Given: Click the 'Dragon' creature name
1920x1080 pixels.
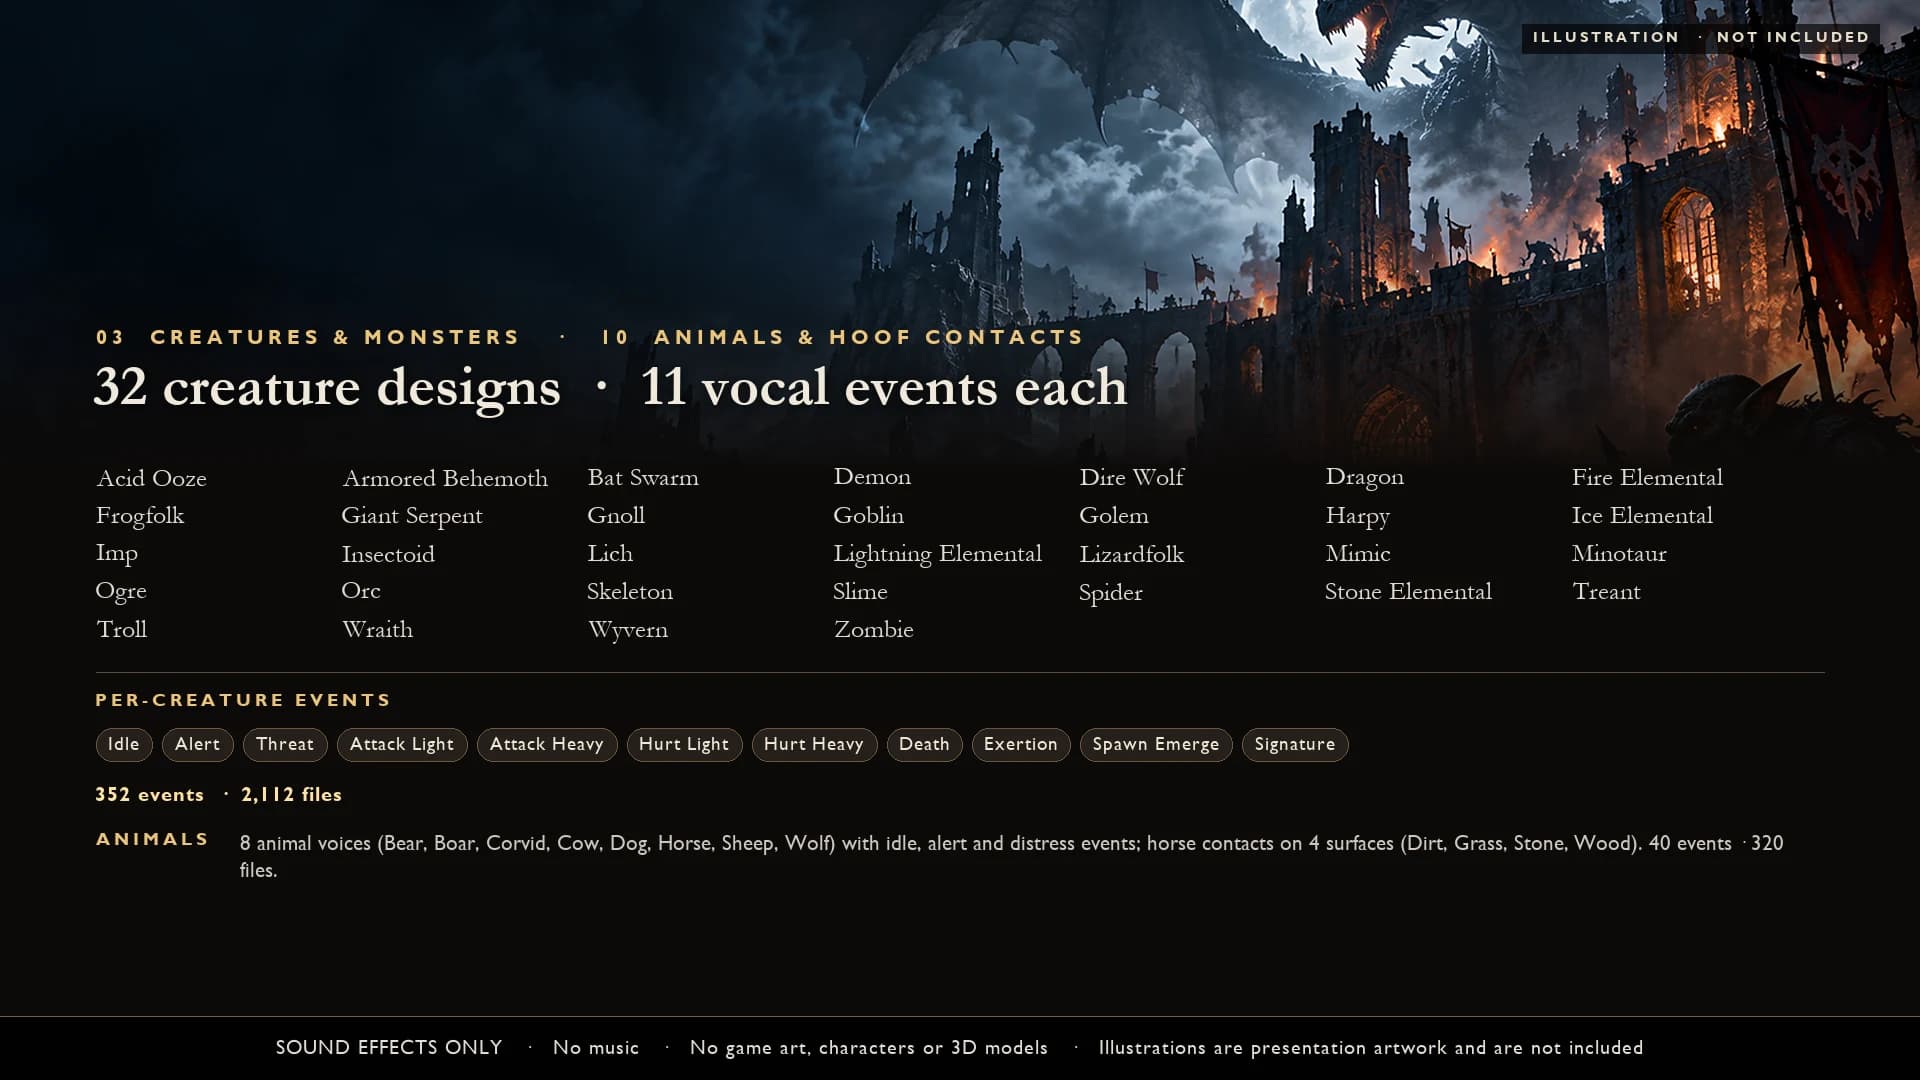Looking at the screenshot, I should 1365,478.
